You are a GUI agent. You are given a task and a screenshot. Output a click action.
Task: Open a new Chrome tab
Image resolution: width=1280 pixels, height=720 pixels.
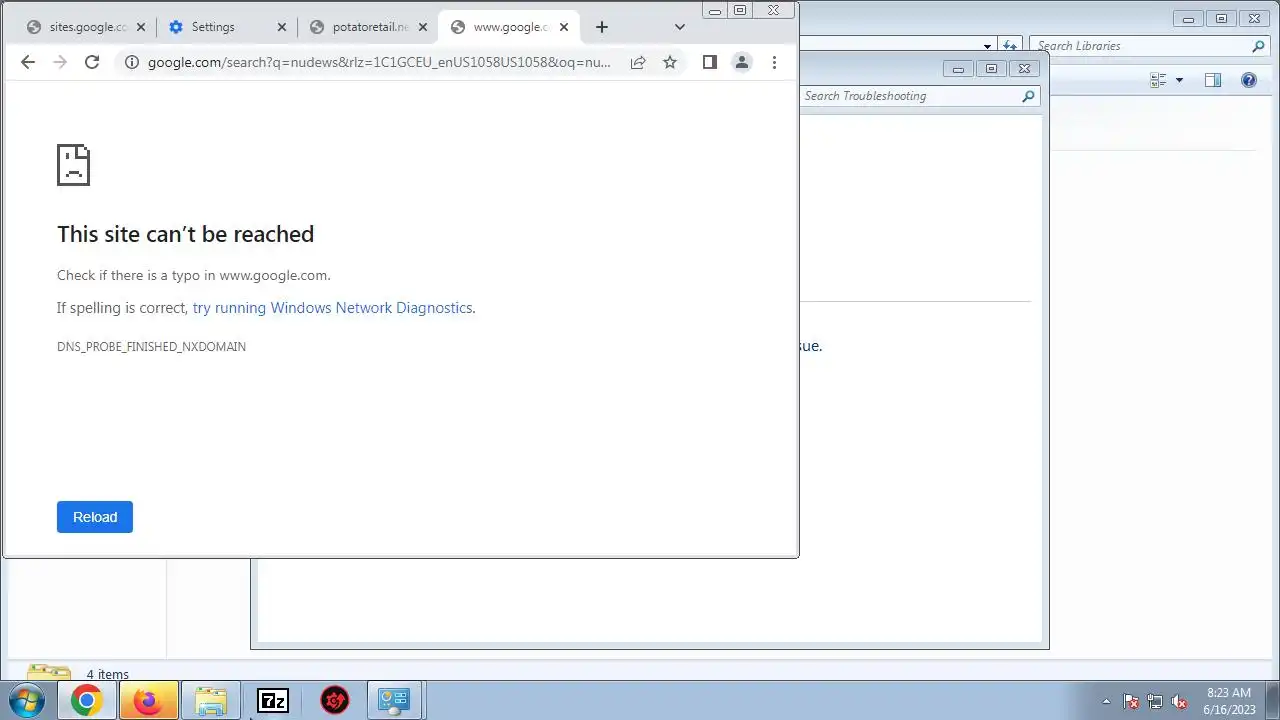tap(602, 27)
